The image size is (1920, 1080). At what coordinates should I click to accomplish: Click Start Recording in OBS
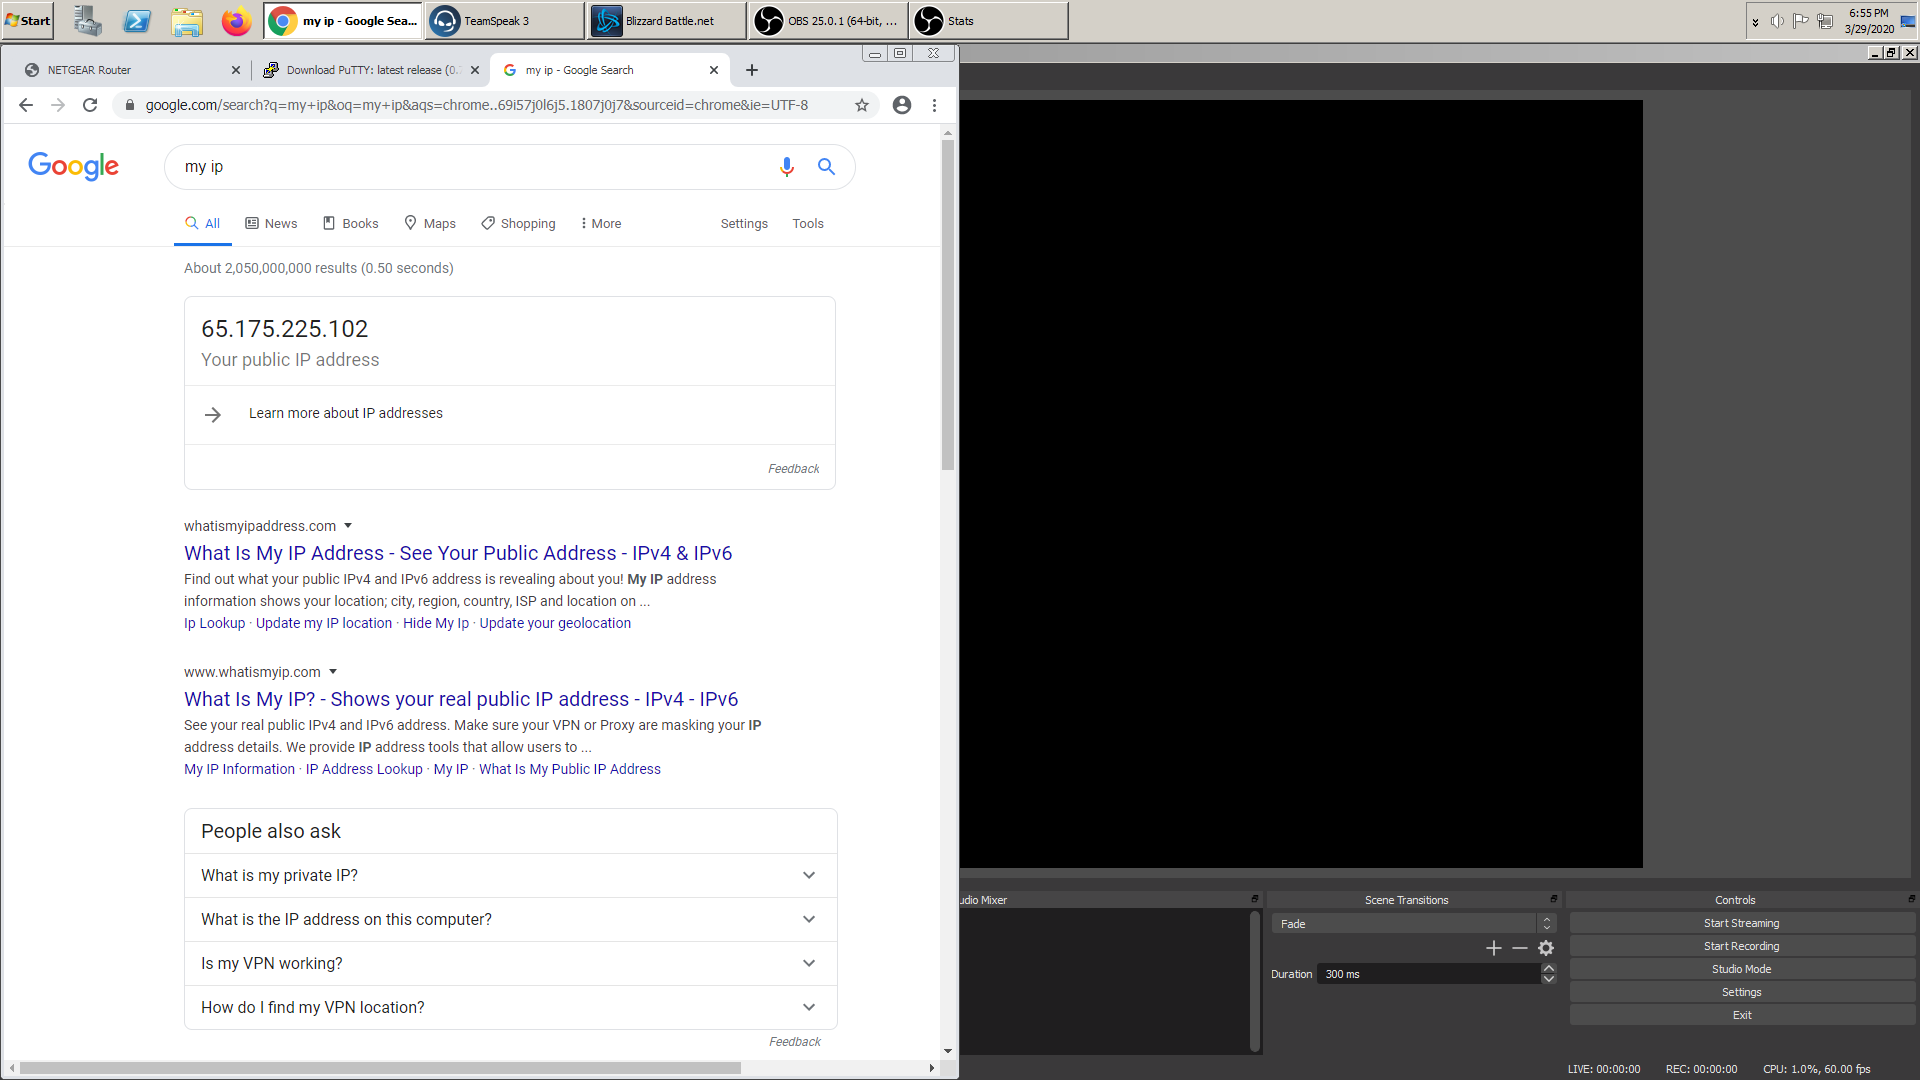[x=1742, y=946]
